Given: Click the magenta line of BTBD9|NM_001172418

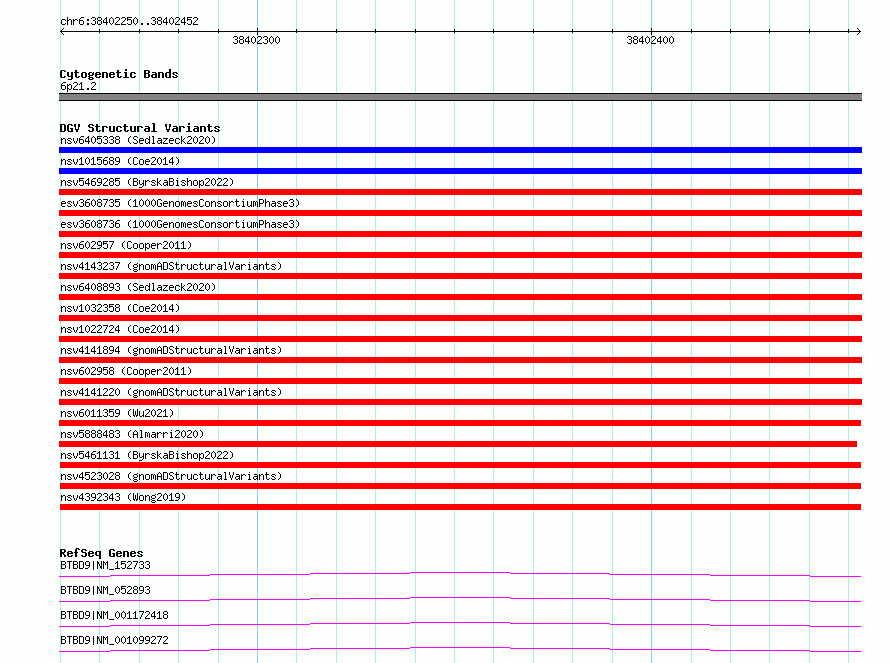Looking at the screenshot, I should tap(460, 624).
